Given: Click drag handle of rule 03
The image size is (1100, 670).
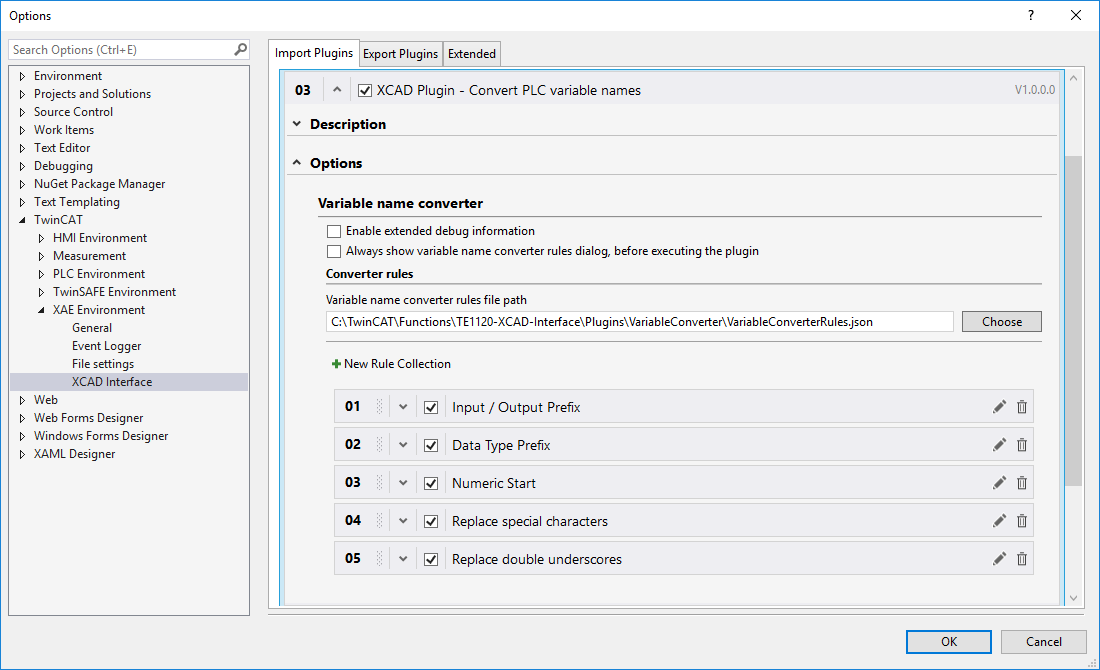Looking at the screenshot, I should pyautogui.click(x=380, y=482).
